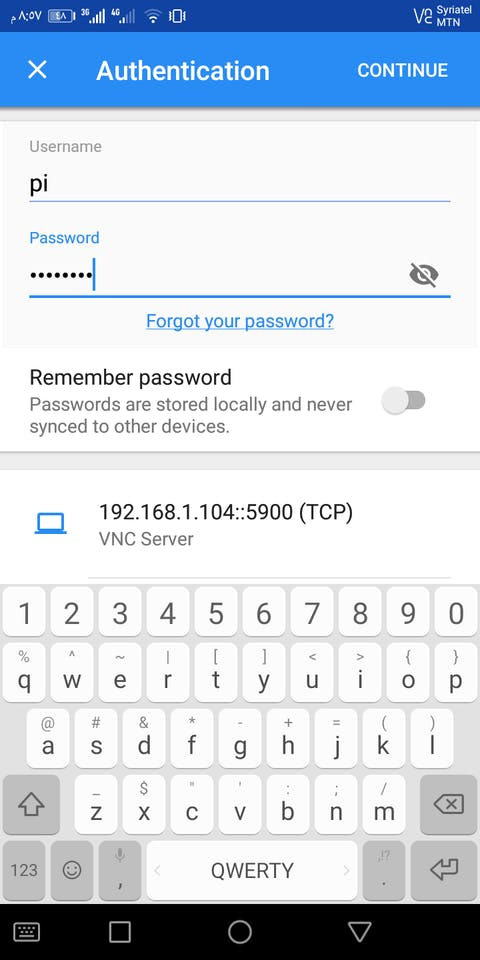
Task: Show password using the eye icon
Action: pyautogui.click(x=424, y=275)
